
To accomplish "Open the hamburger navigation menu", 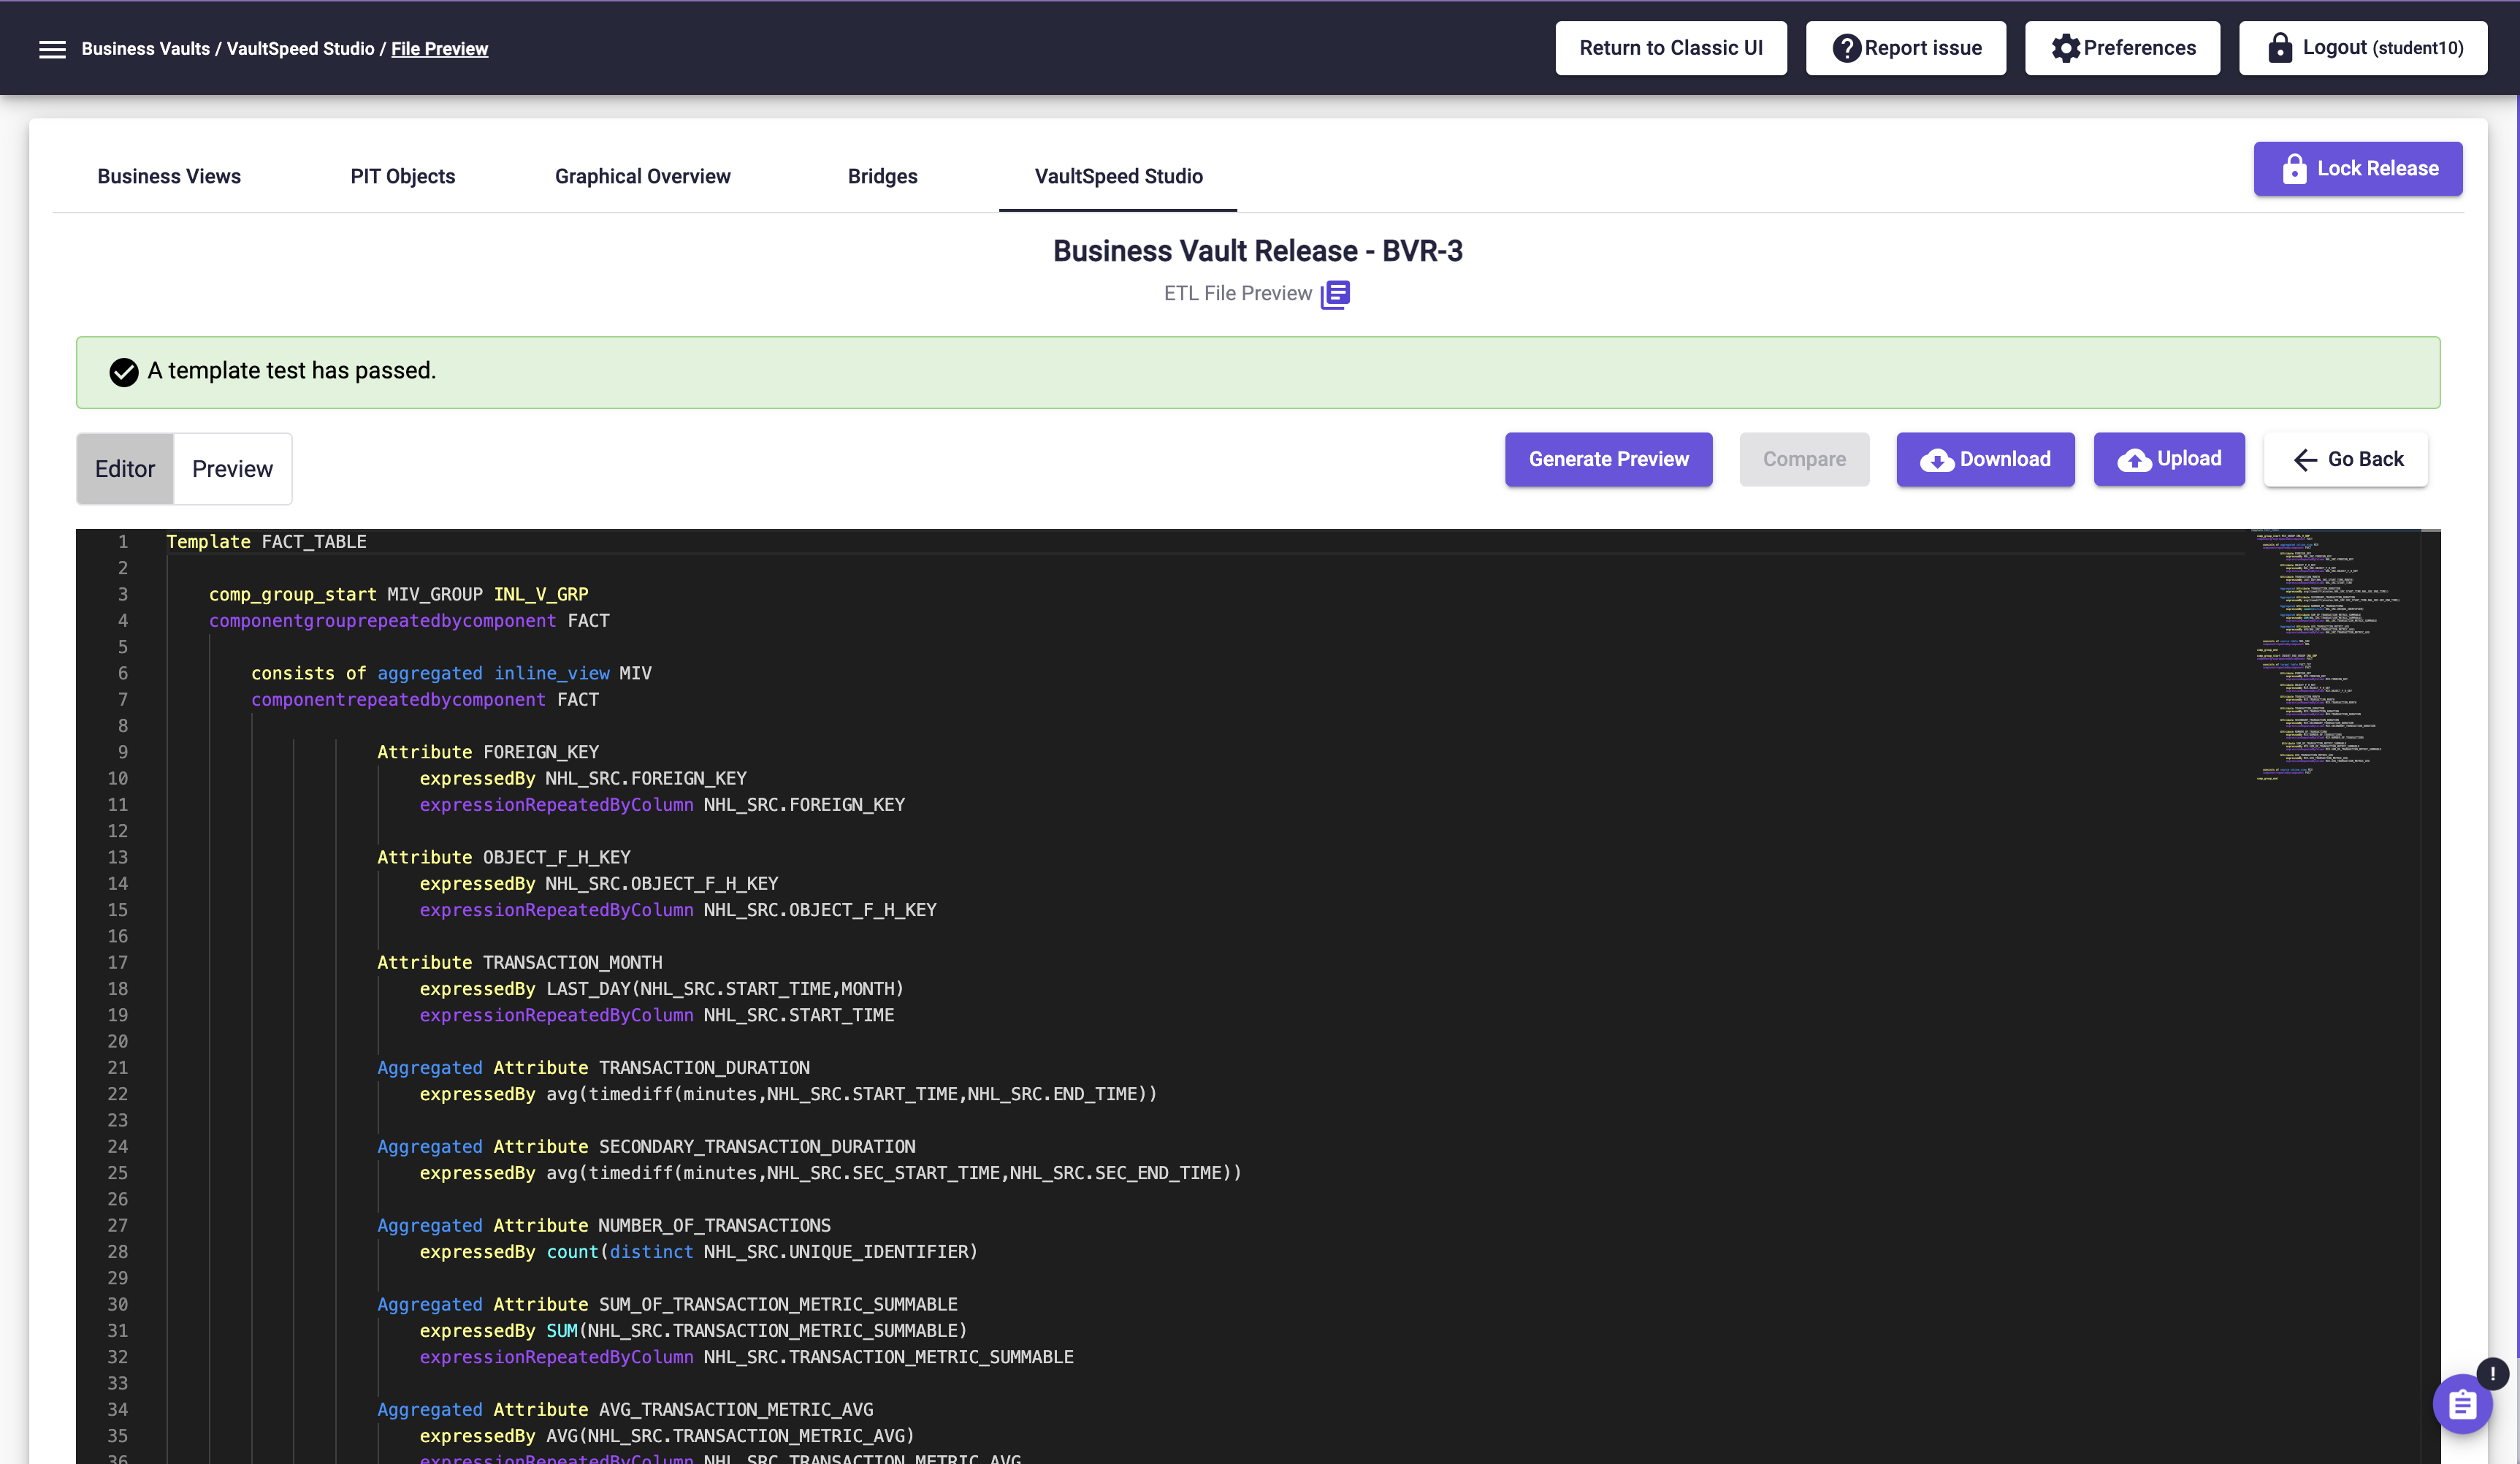I will (52, 49).
